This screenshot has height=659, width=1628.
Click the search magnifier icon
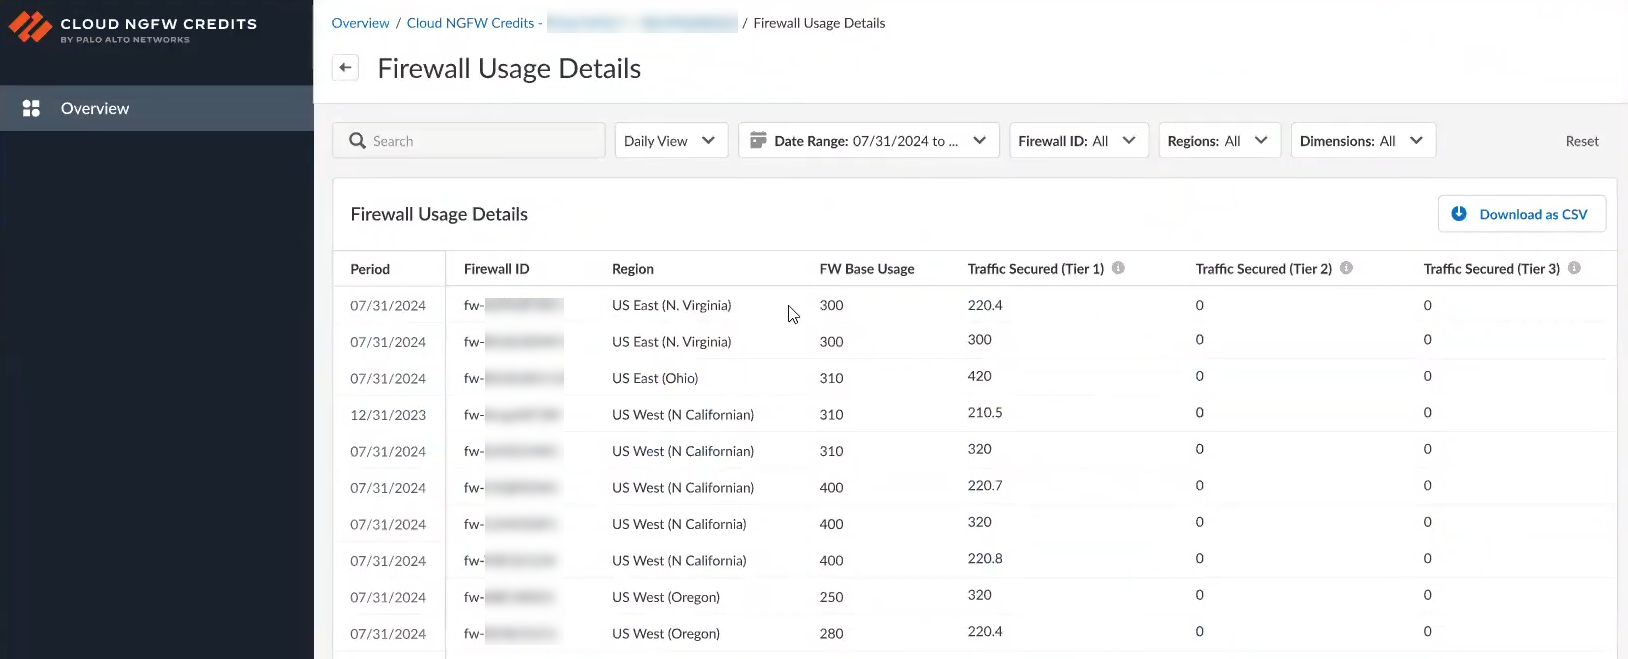click(357, 141)
